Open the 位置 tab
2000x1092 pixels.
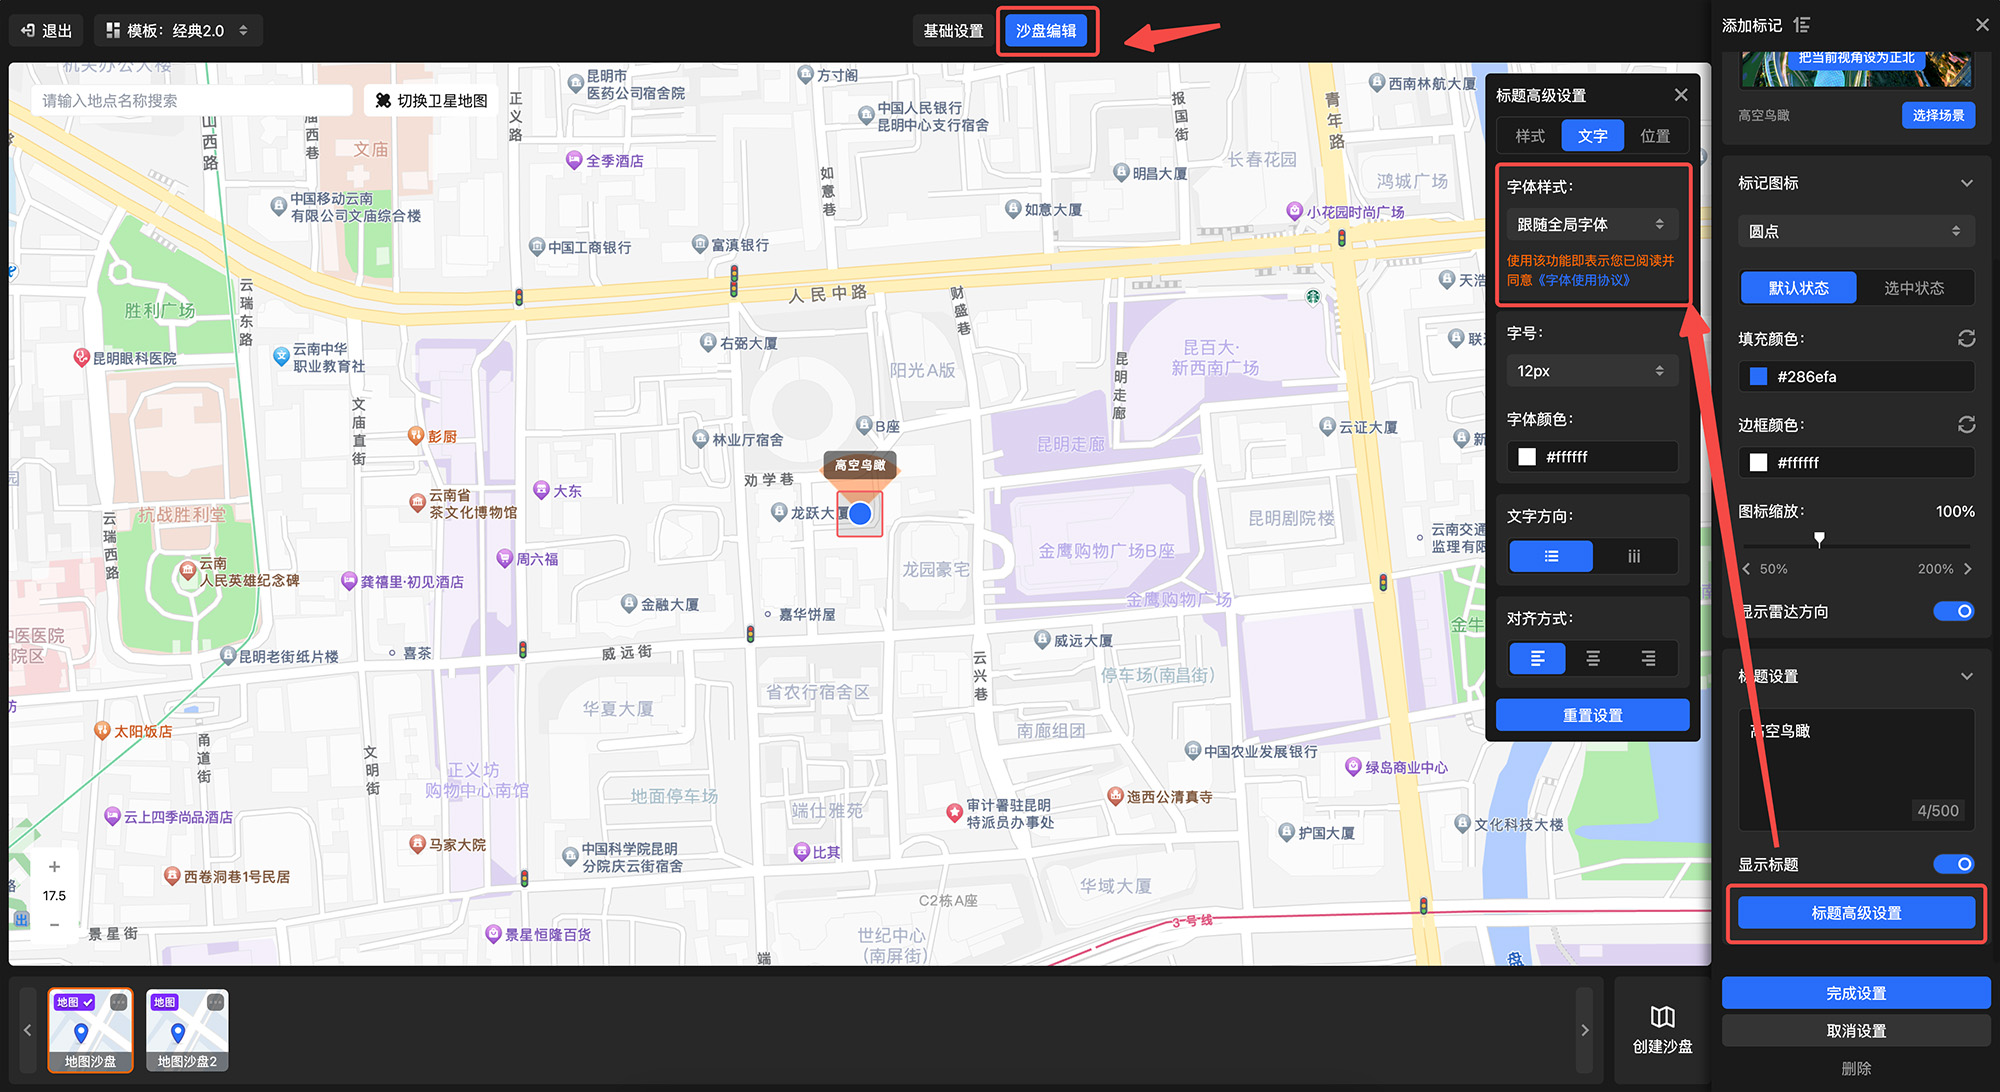(1655, 136)
